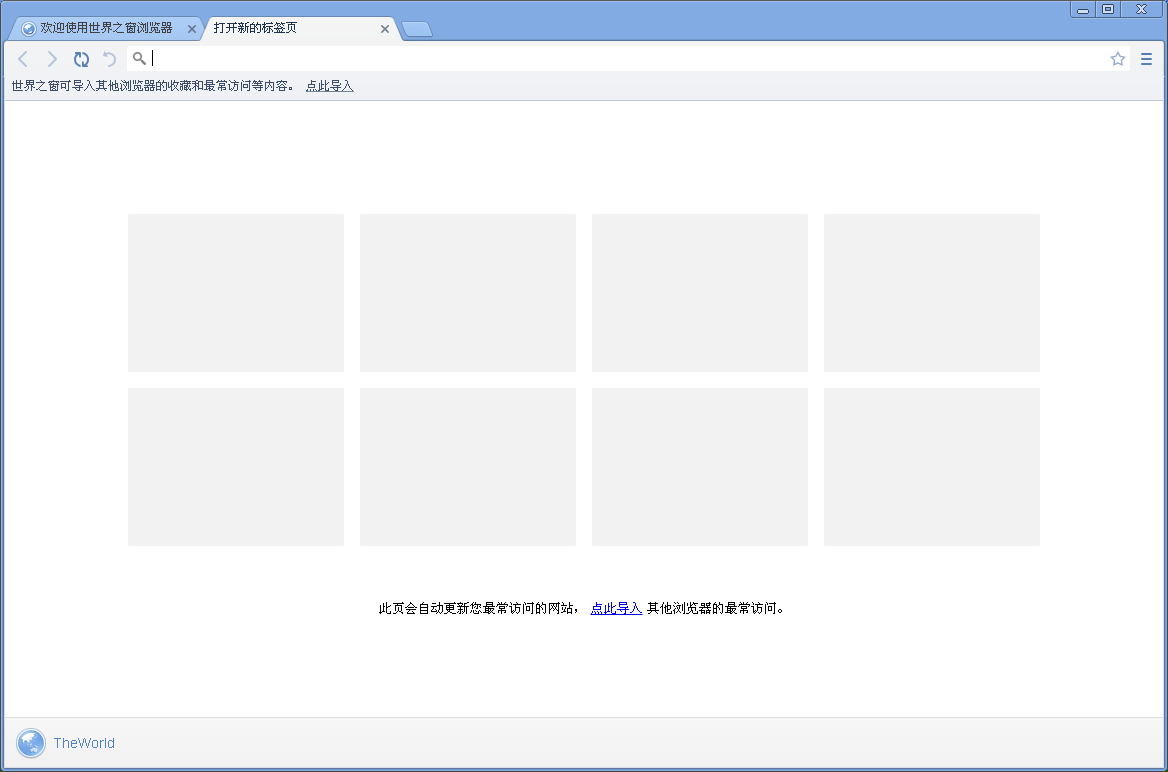Viewport: 1168px width, 772px height.
Task: Click 点此导入 link in the info bar
Action: click(x=329, y=86)
